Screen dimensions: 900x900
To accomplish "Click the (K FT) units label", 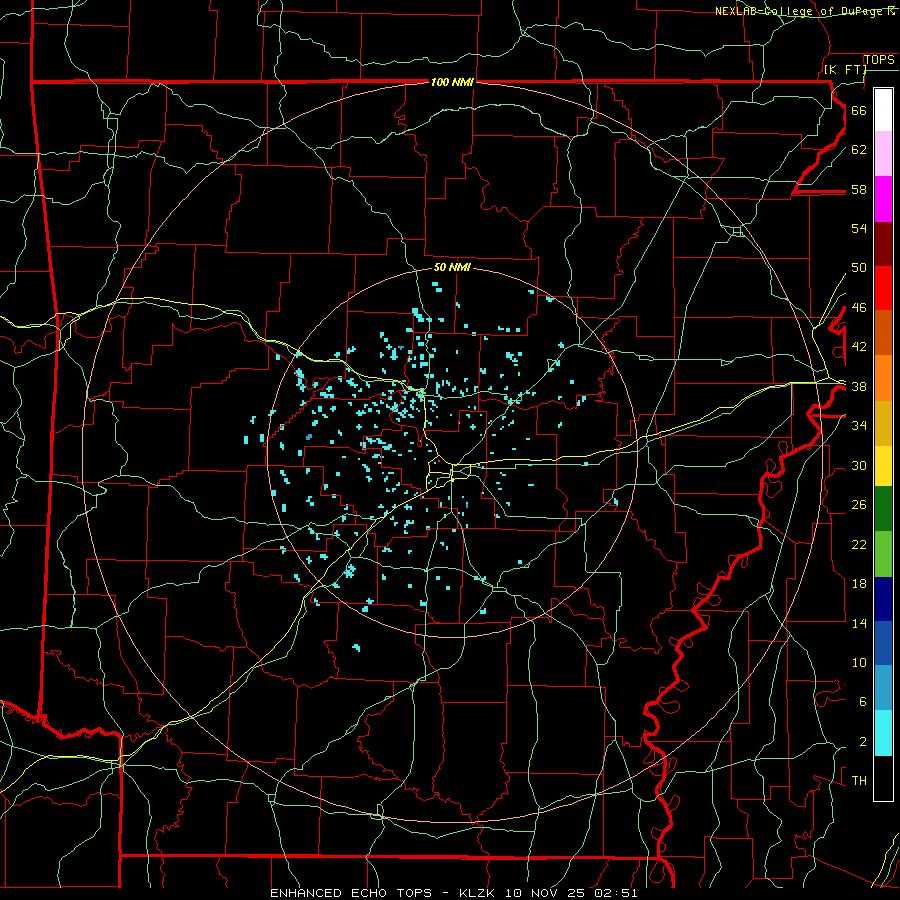I will tap(845, 69).
